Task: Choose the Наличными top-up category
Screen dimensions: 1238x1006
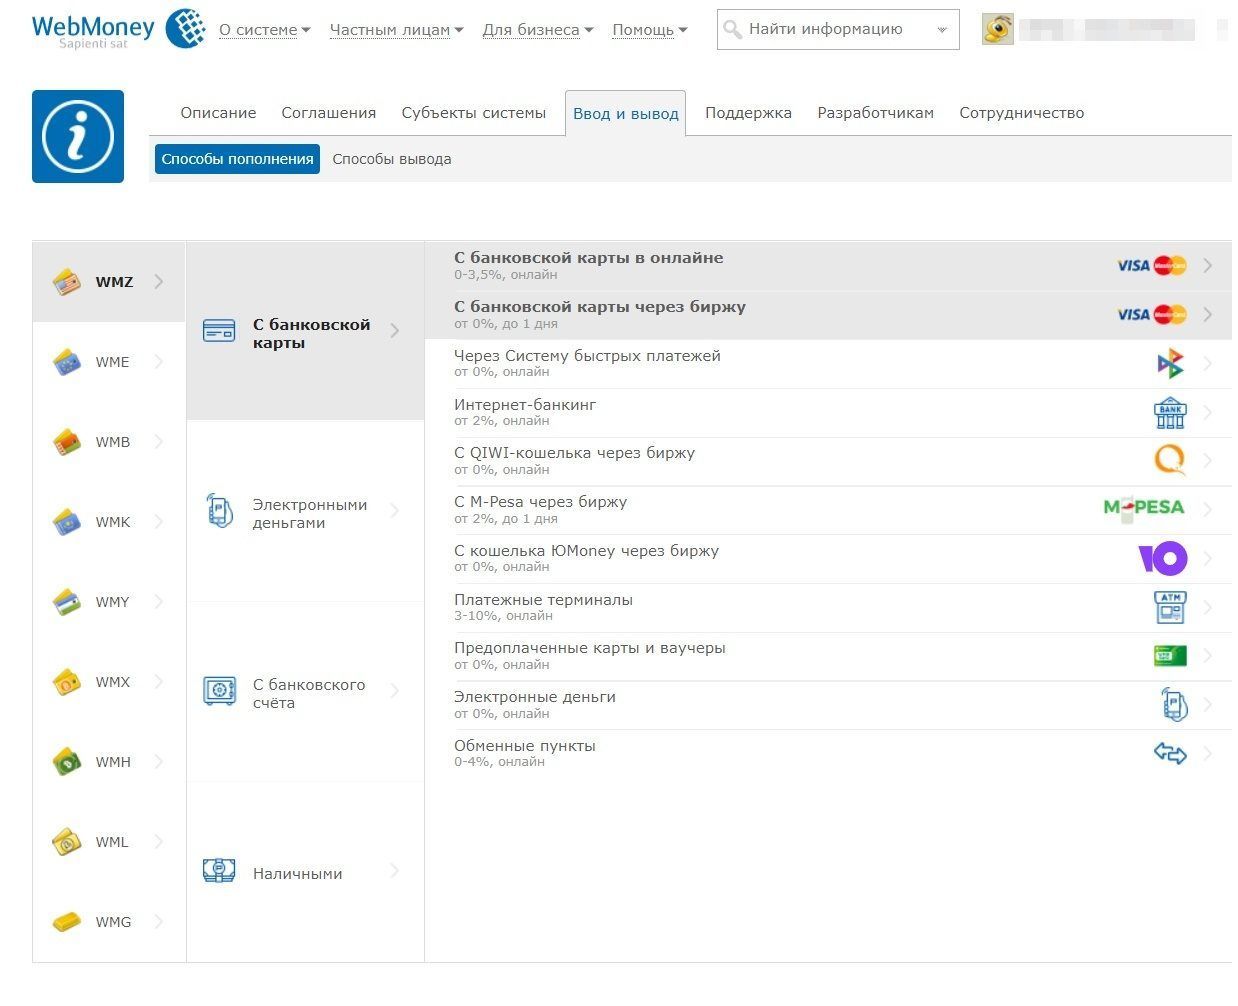Action: [297, 874]
